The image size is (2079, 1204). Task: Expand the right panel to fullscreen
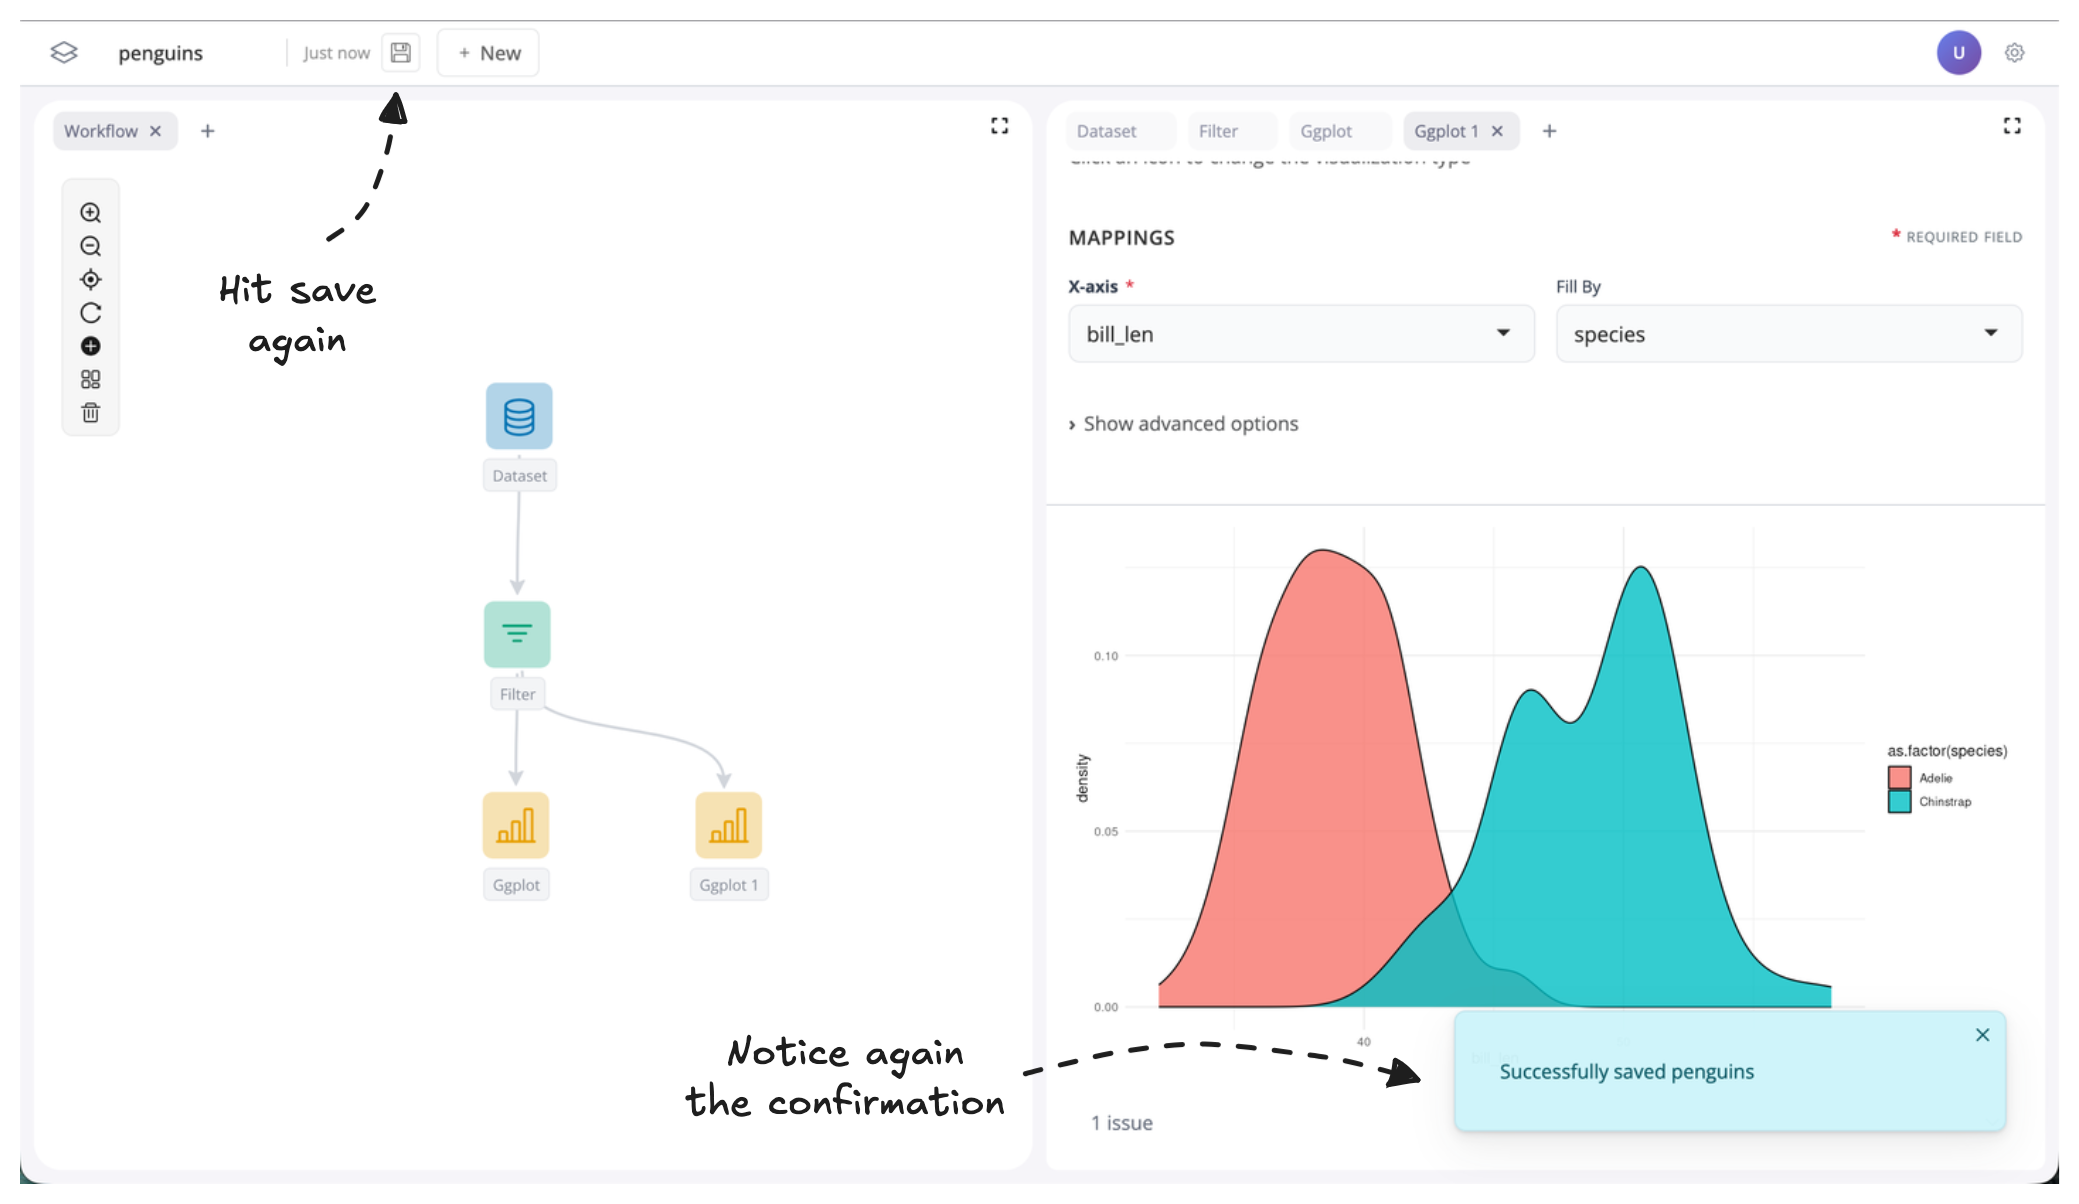(x=2012, y=126)
